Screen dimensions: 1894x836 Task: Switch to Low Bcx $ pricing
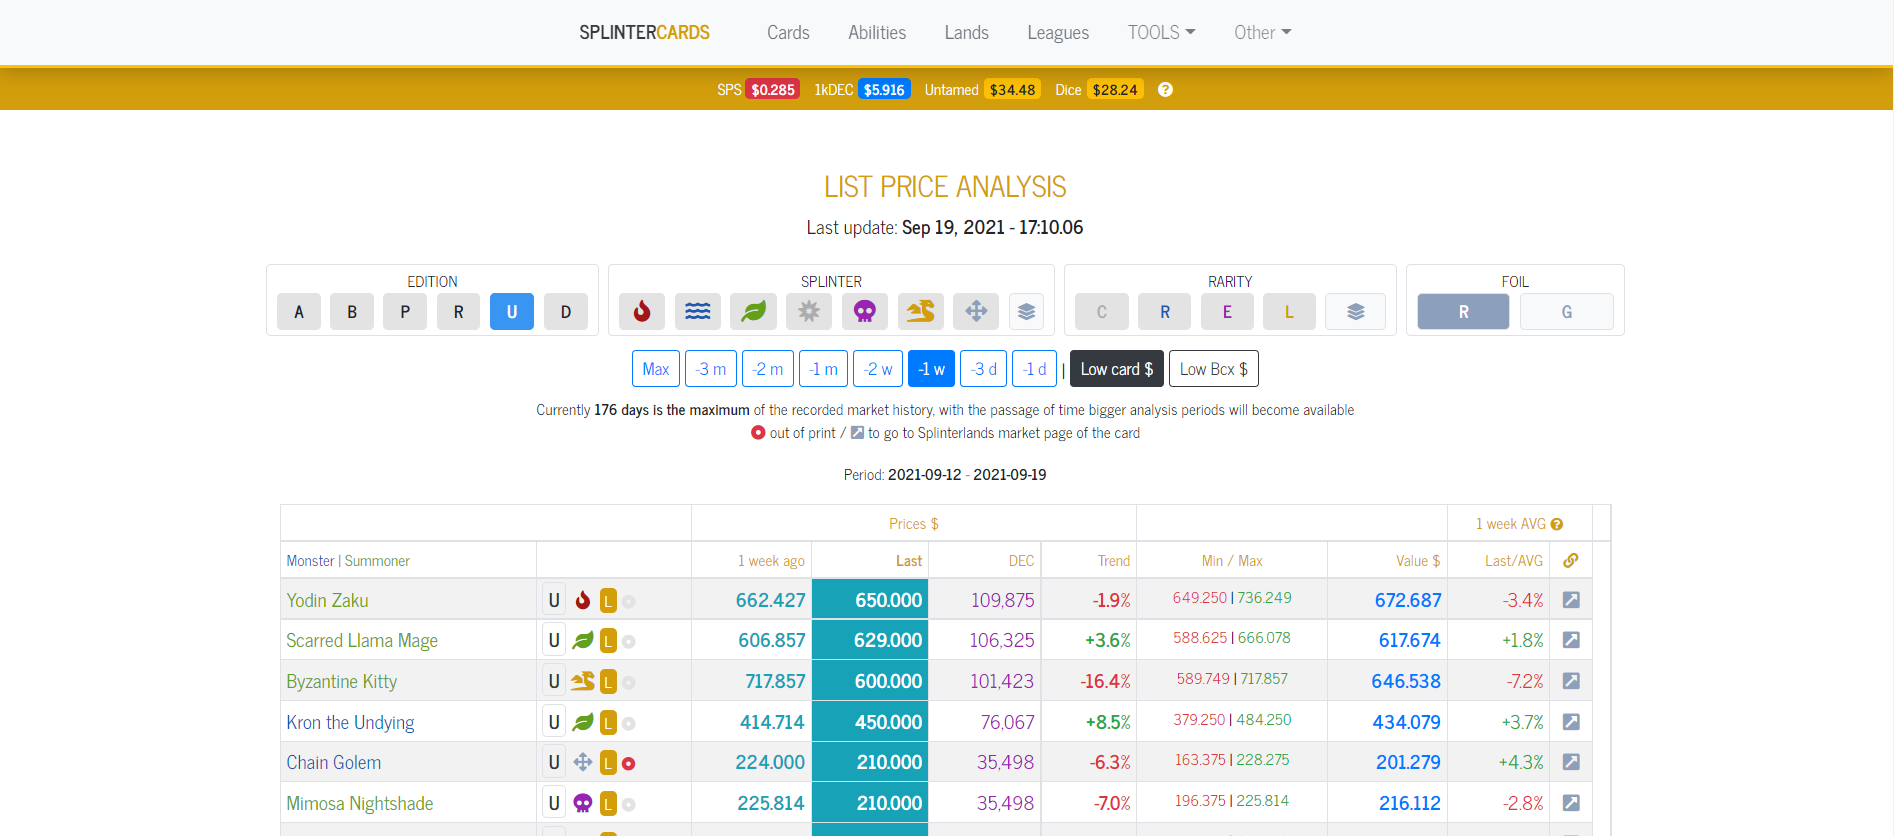[x=1213, y=369]
